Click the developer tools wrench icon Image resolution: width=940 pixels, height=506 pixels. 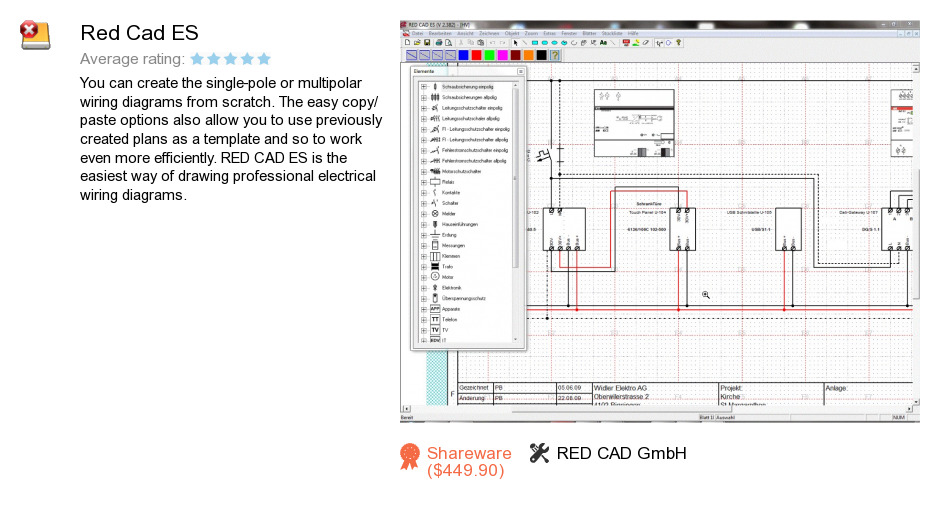(539, 453)
